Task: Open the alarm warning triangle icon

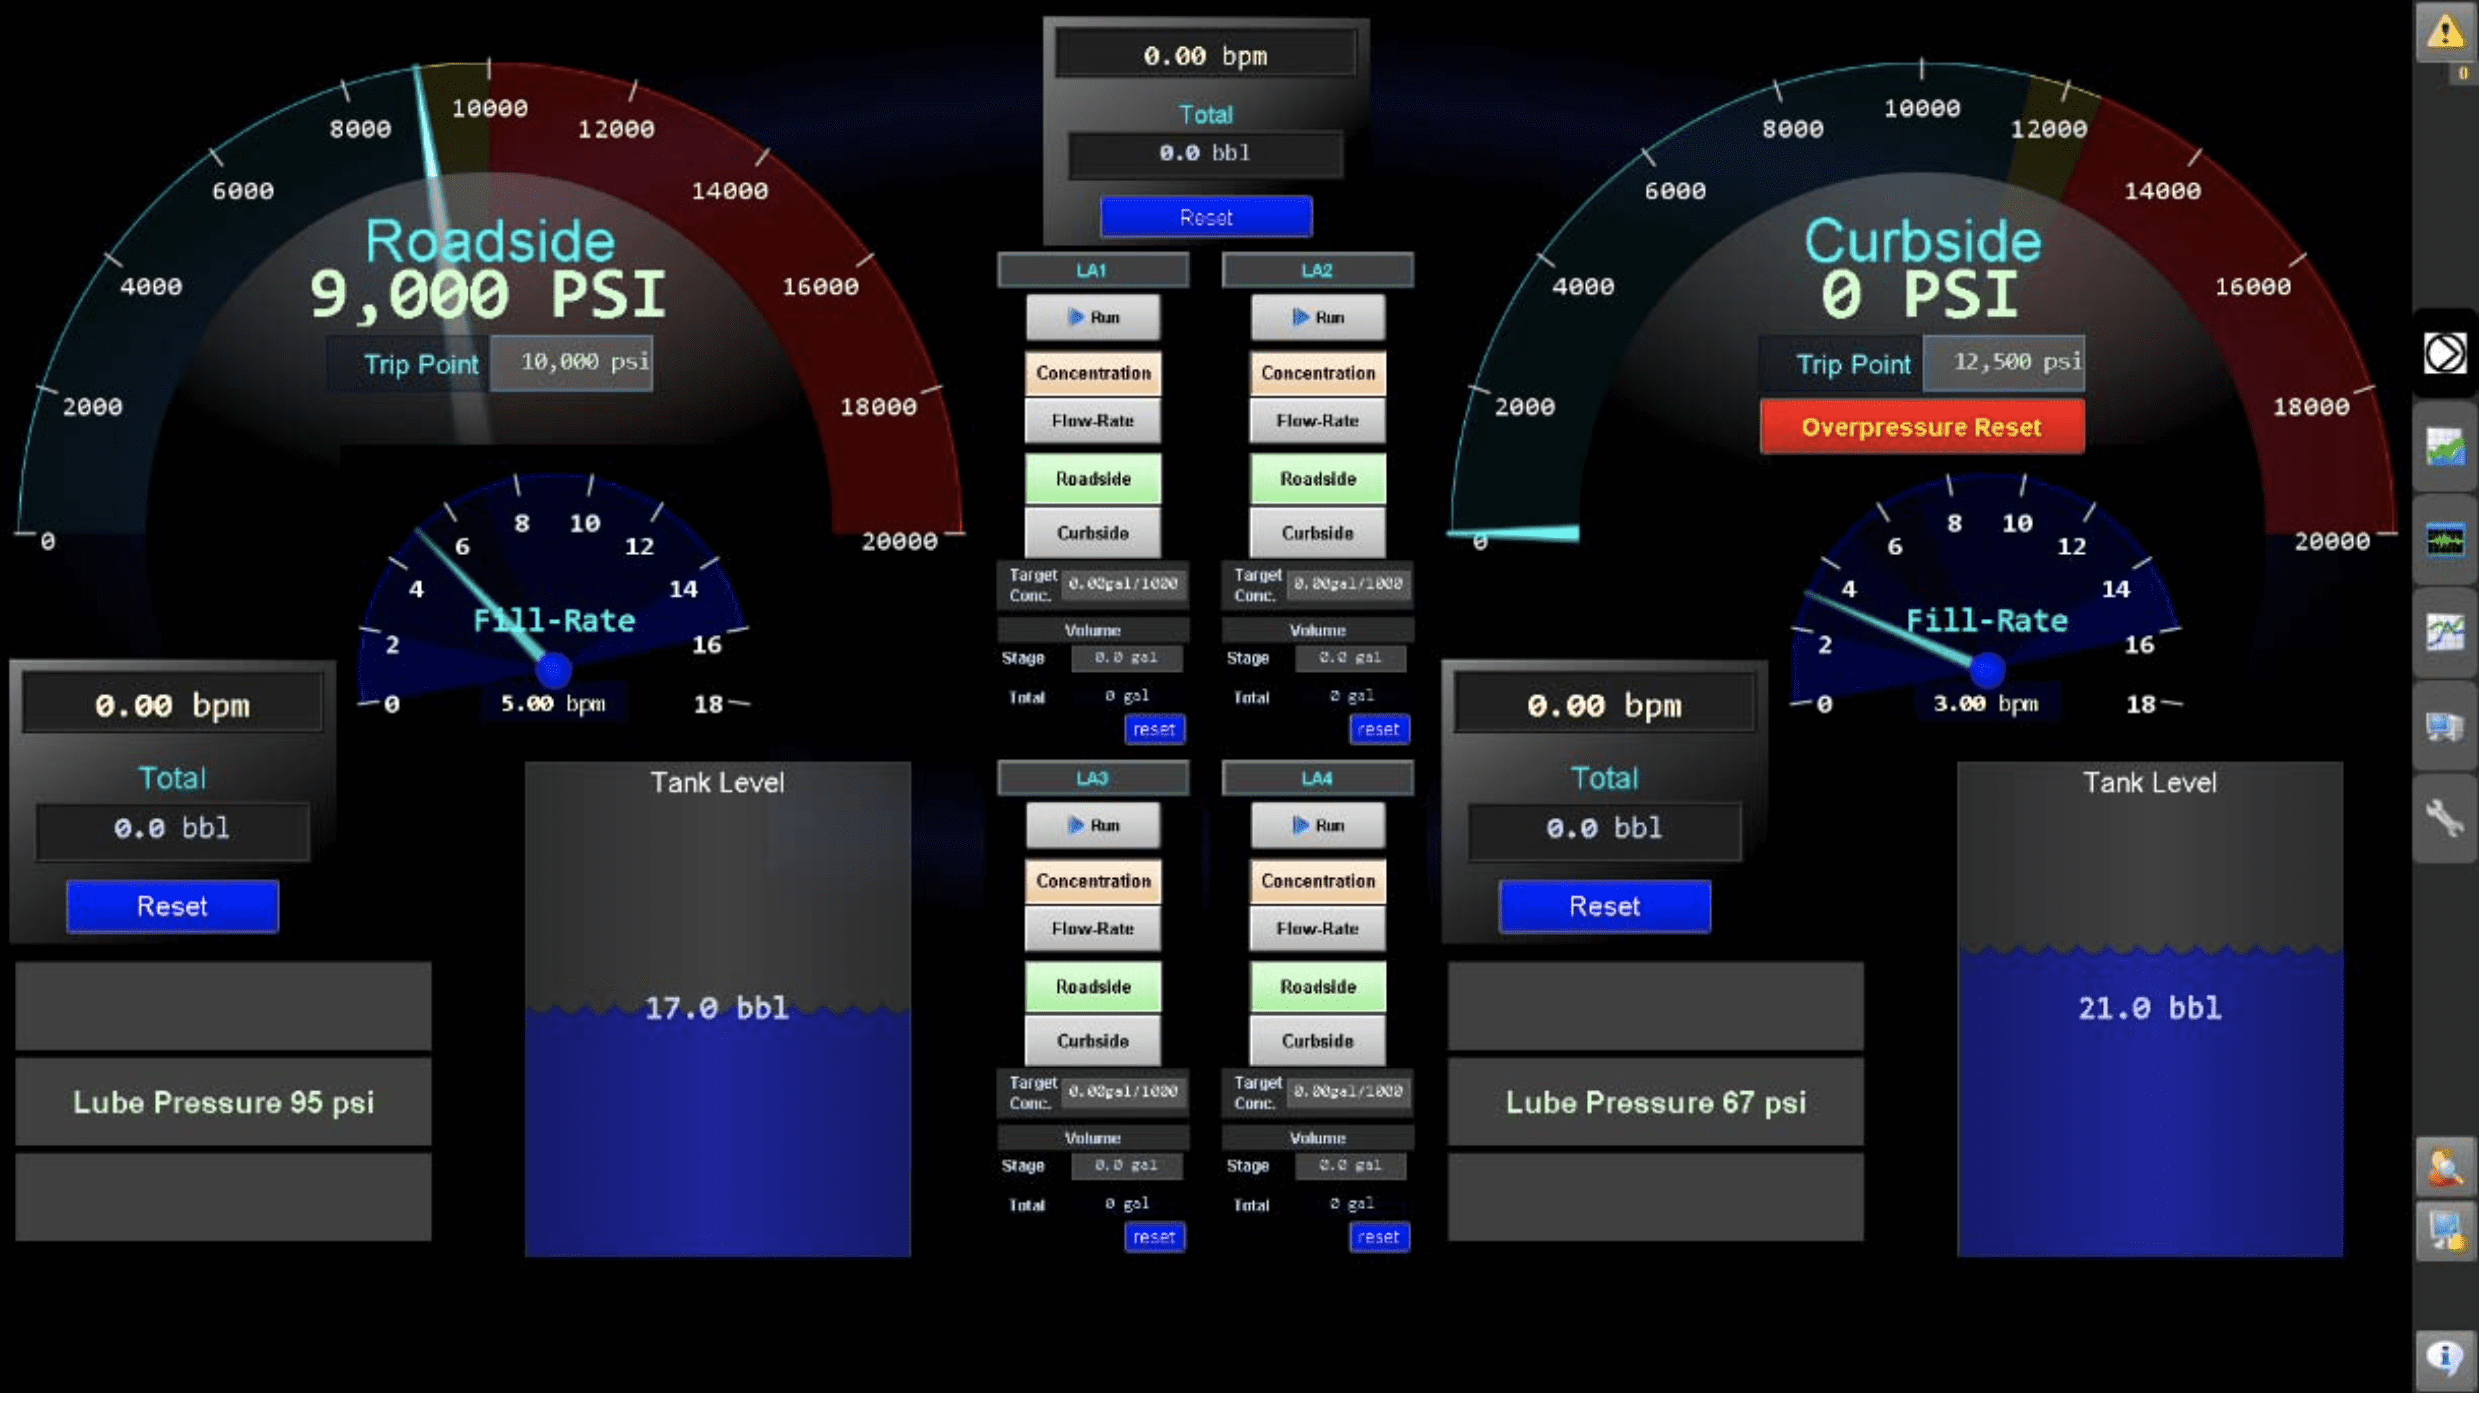Action: pos(2446,32)
